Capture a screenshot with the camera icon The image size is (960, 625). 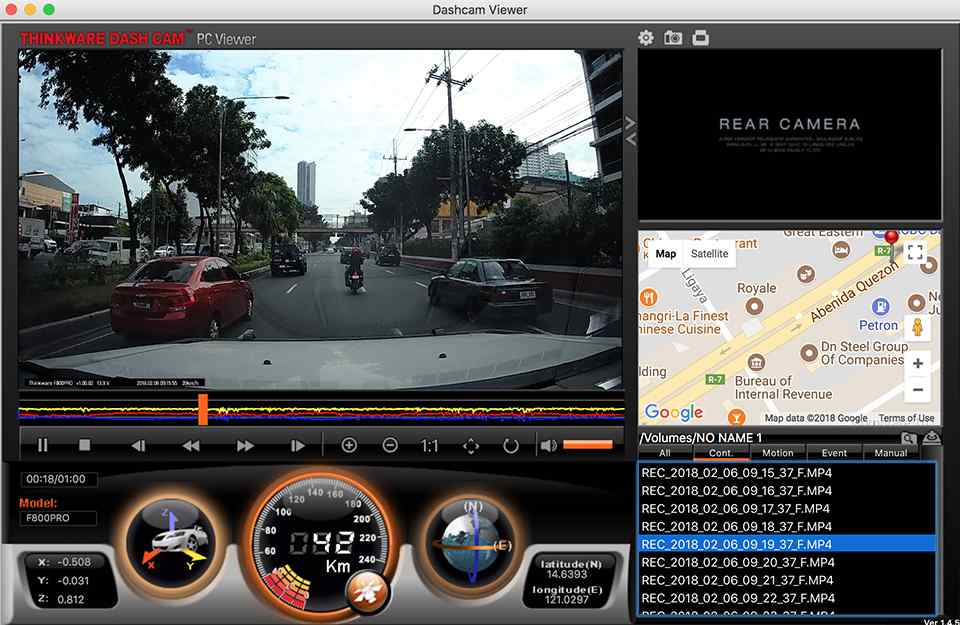pos(672,37)
